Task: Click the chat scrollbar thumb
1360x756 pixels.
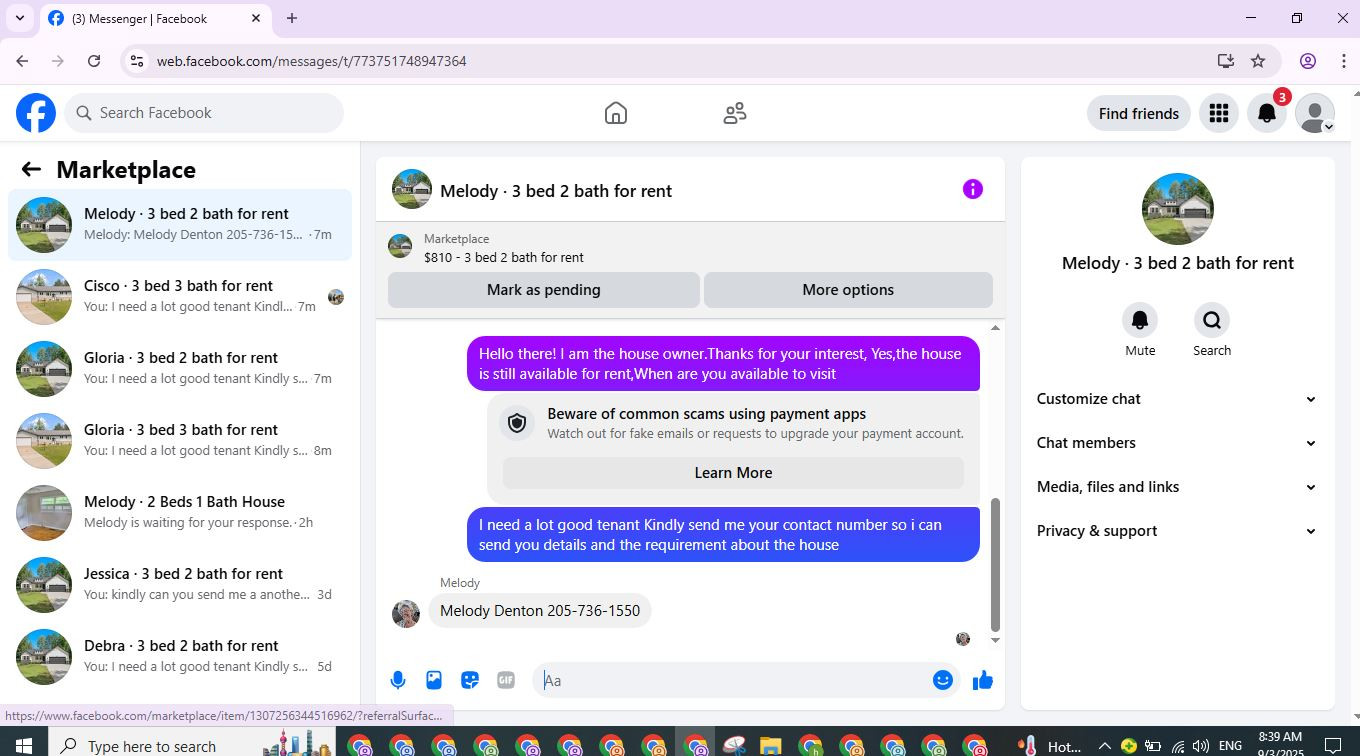Action: (x=995, y=564)
